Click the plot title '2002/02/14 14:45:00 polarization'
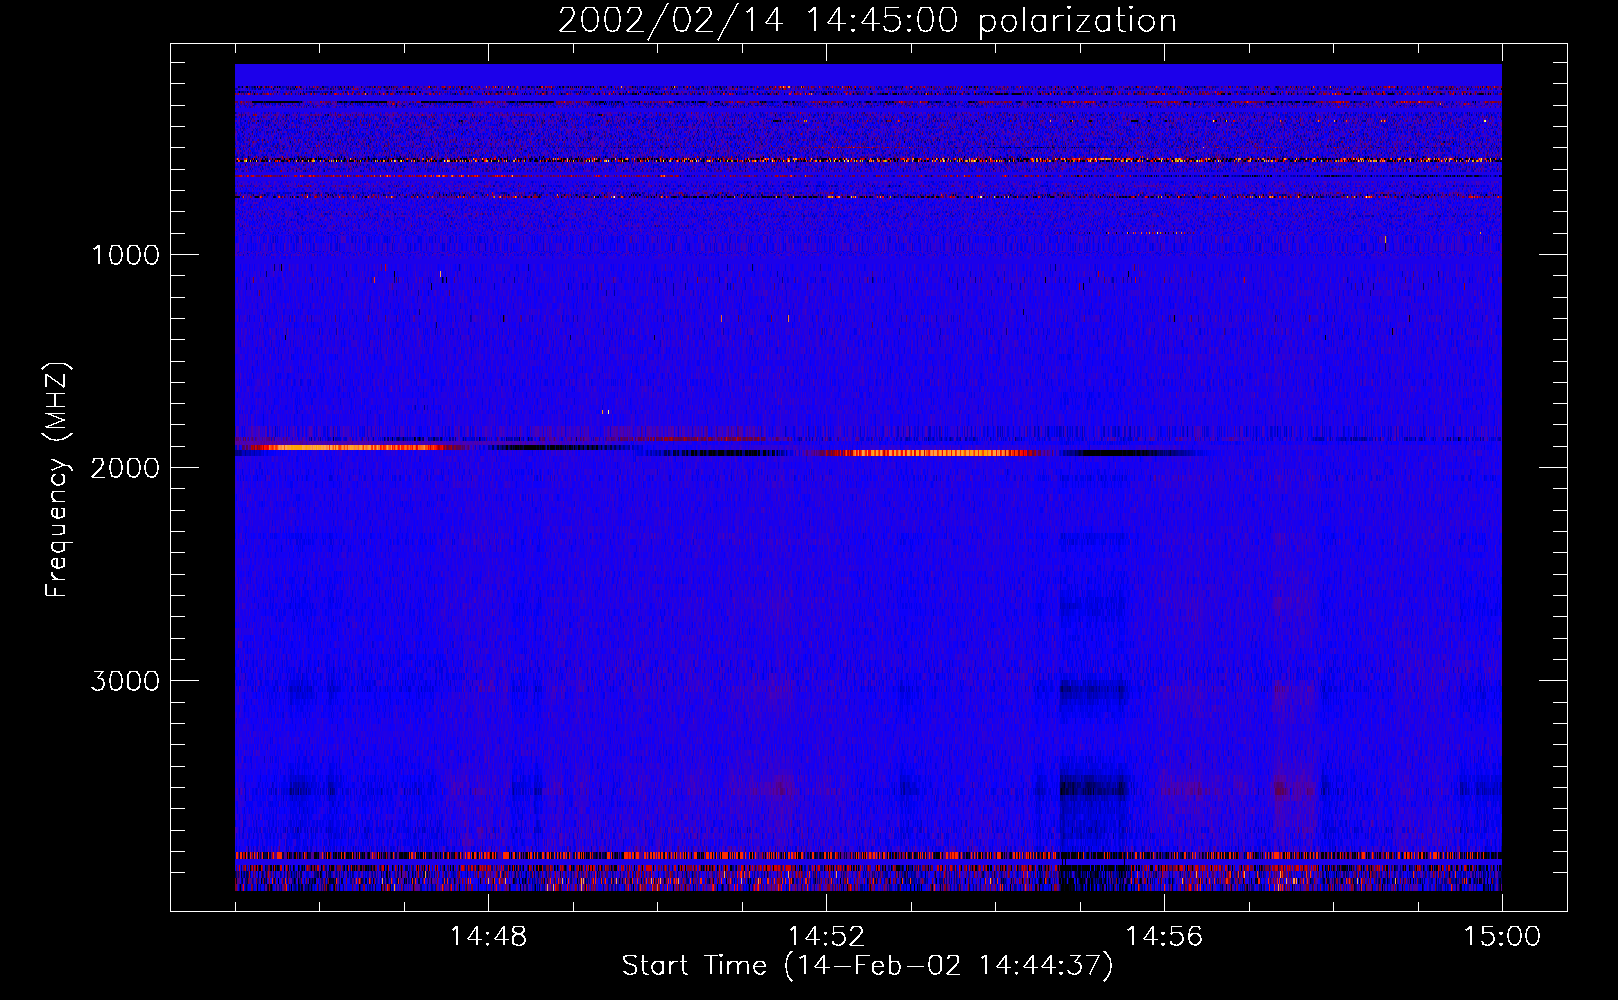Viewport: 1618px width, 1000px height. coord(867,21)
